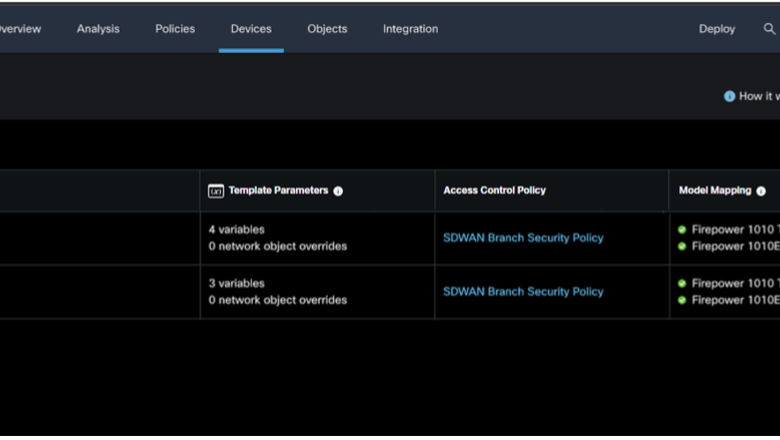Click the Access Control Policy column header
Viewport: 780px width, 440px height.
pos(494,190)
